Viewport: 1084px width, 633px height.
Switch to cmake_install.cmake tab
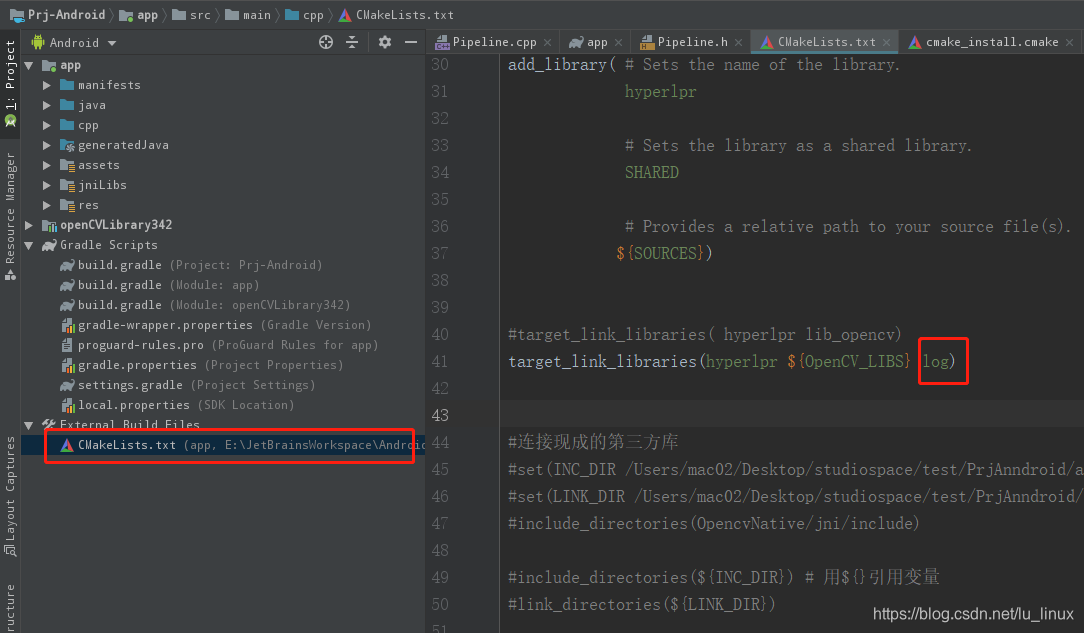click(x=991, y=42)
